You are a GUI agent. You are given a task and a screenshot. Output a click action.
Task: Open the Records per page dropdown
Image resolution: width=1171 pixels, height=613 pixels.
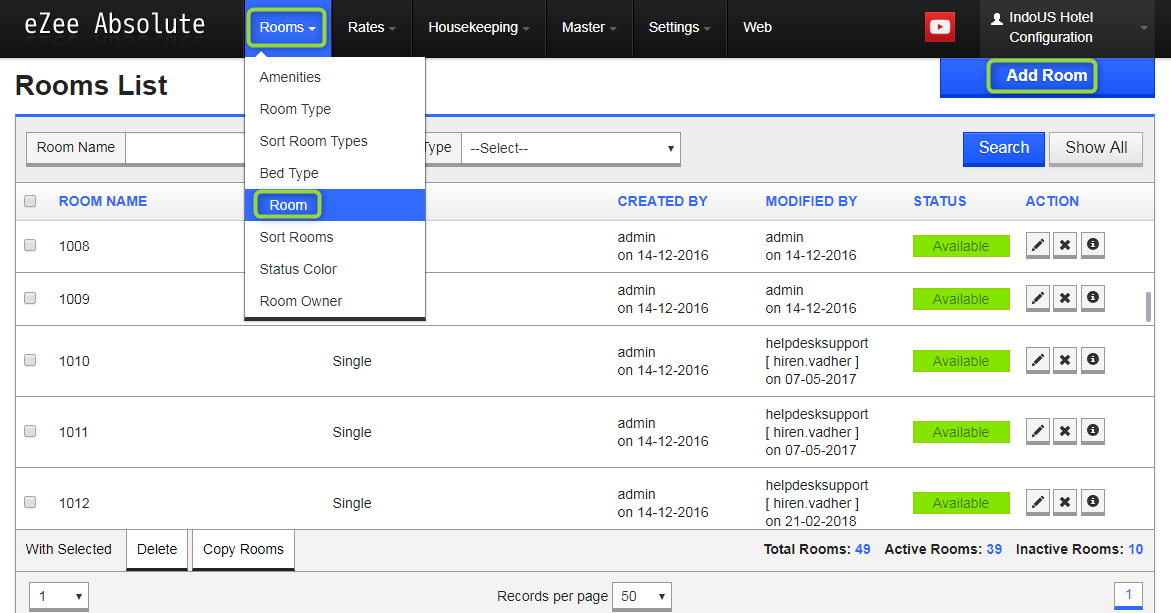coord(642,596)
